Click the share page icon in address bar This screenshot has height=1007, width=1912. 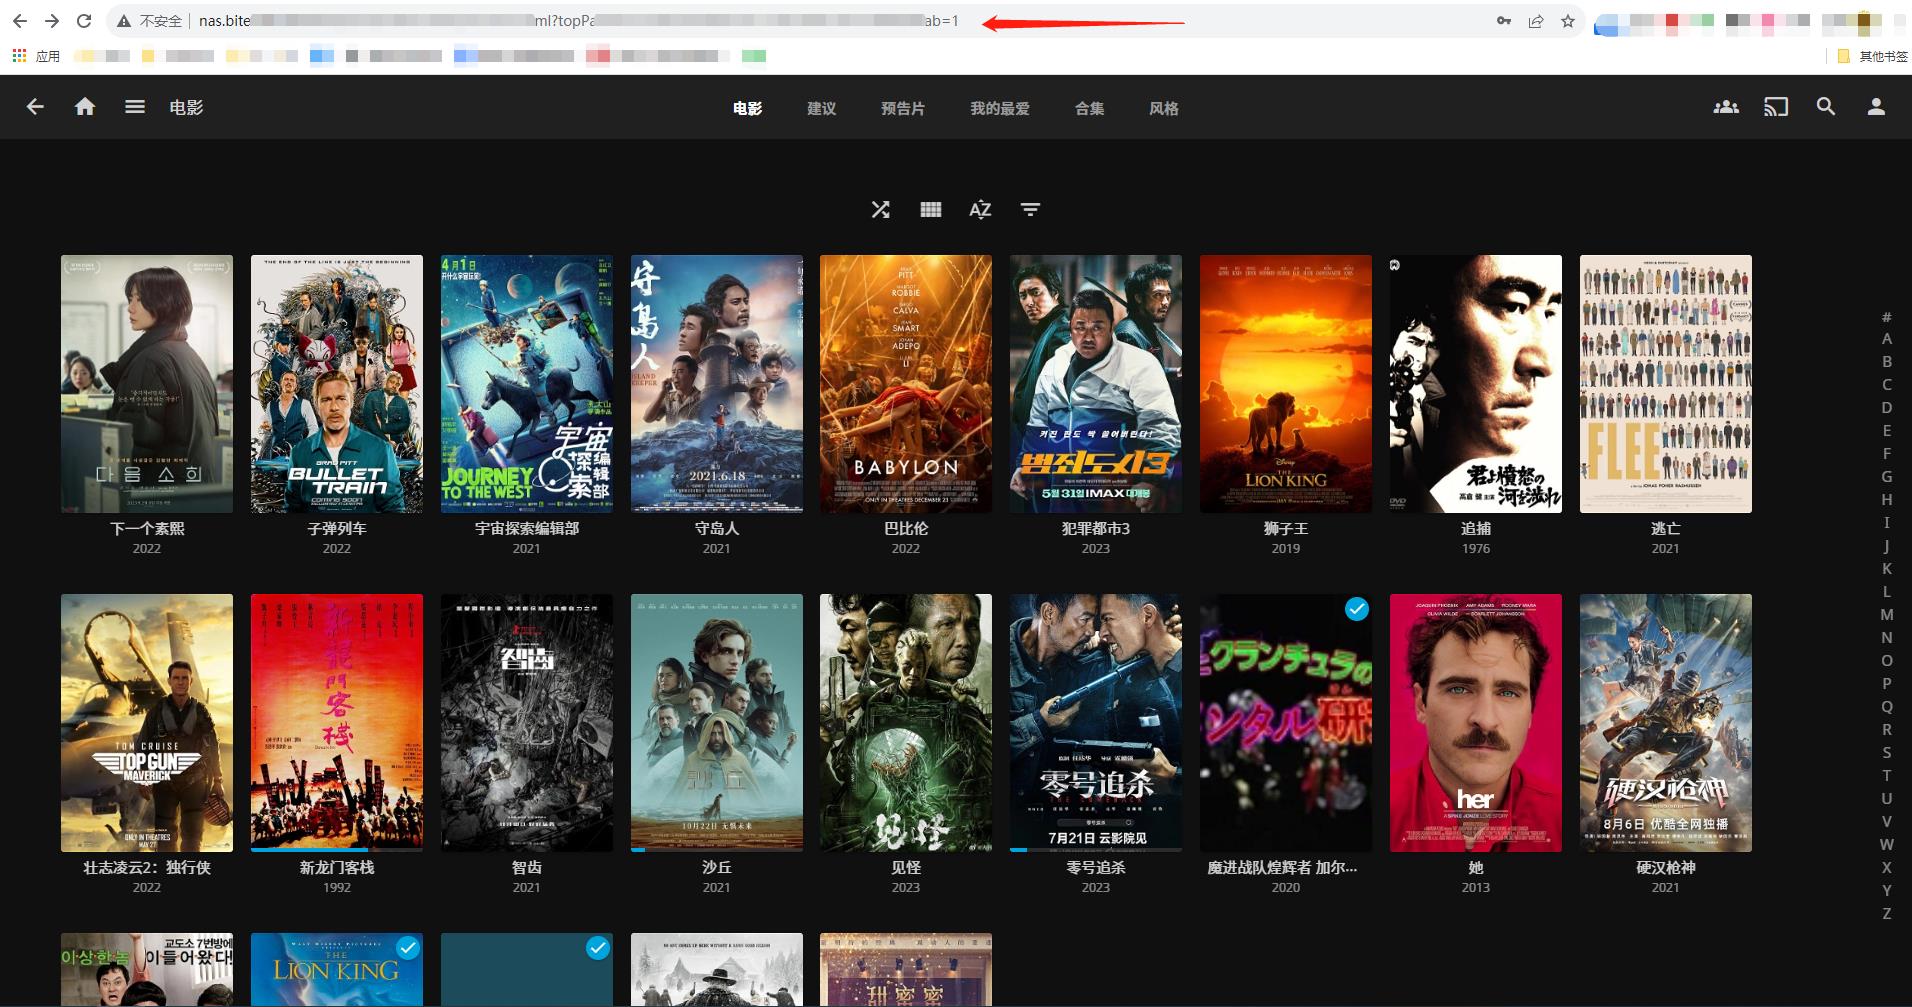click(1536, 21)
